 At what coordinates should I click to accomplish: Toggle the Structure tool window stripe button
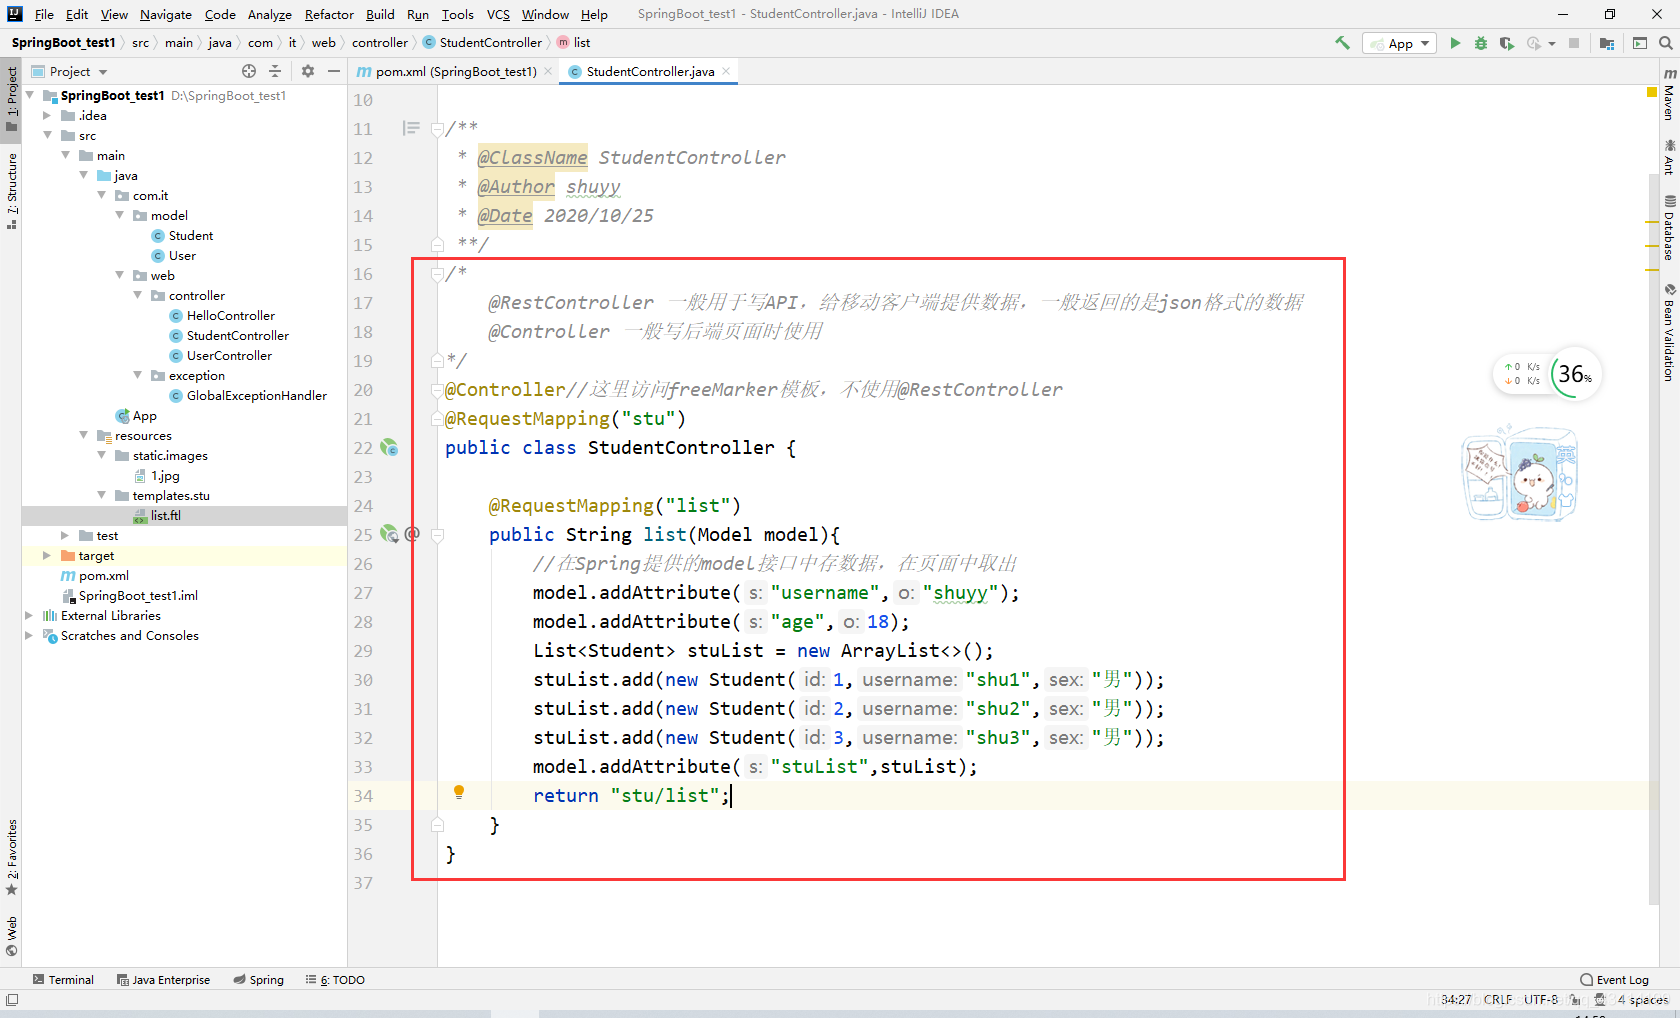tap(11, 191)
